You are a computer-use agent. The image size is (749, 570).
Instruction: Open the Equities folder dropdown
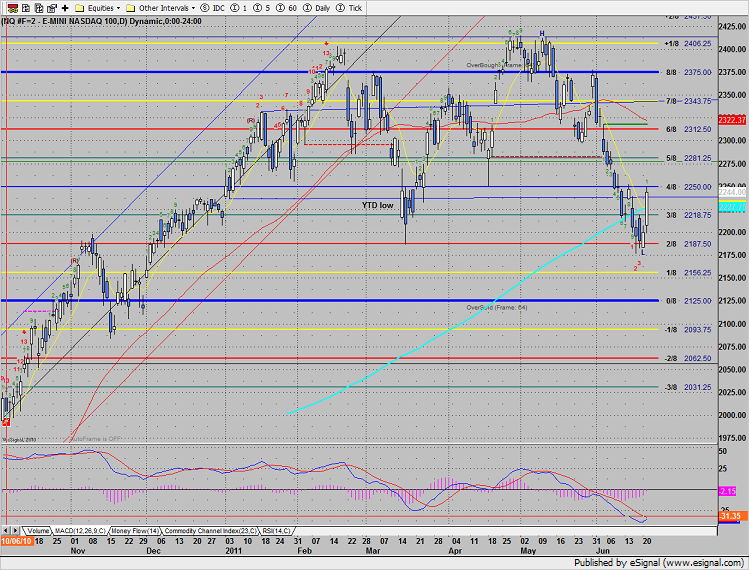98,8
